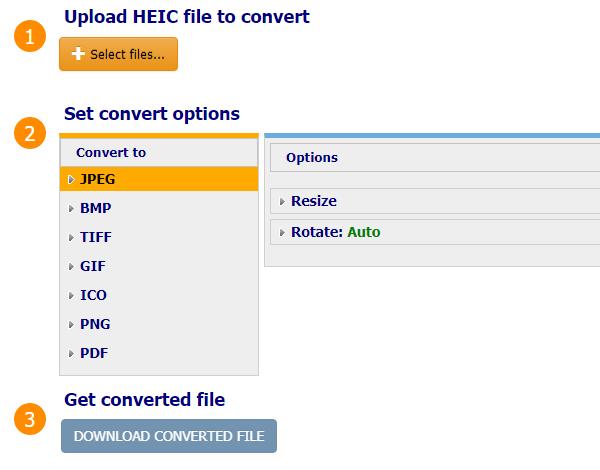Click the Select files upload button
600x470 pixels.
pos(118,55)
